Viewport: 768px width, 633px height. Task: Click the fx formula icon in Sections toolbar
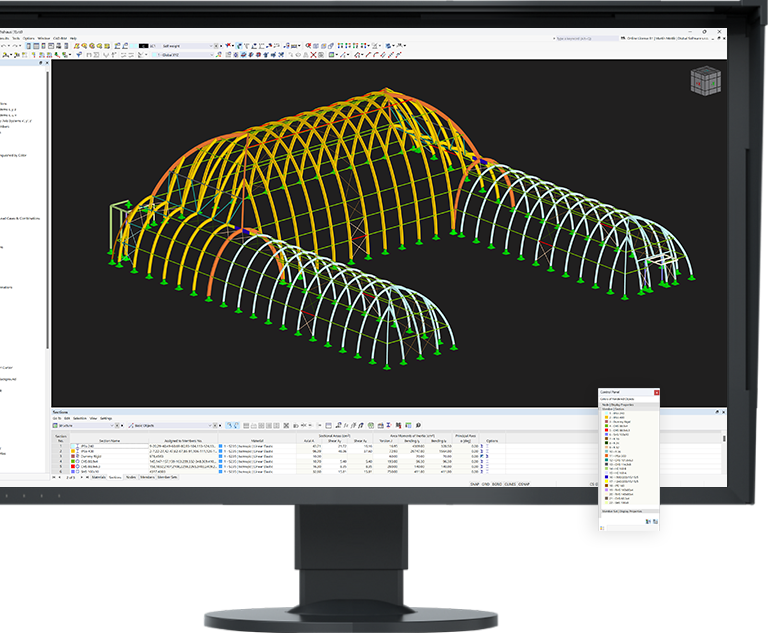point(346,425)
